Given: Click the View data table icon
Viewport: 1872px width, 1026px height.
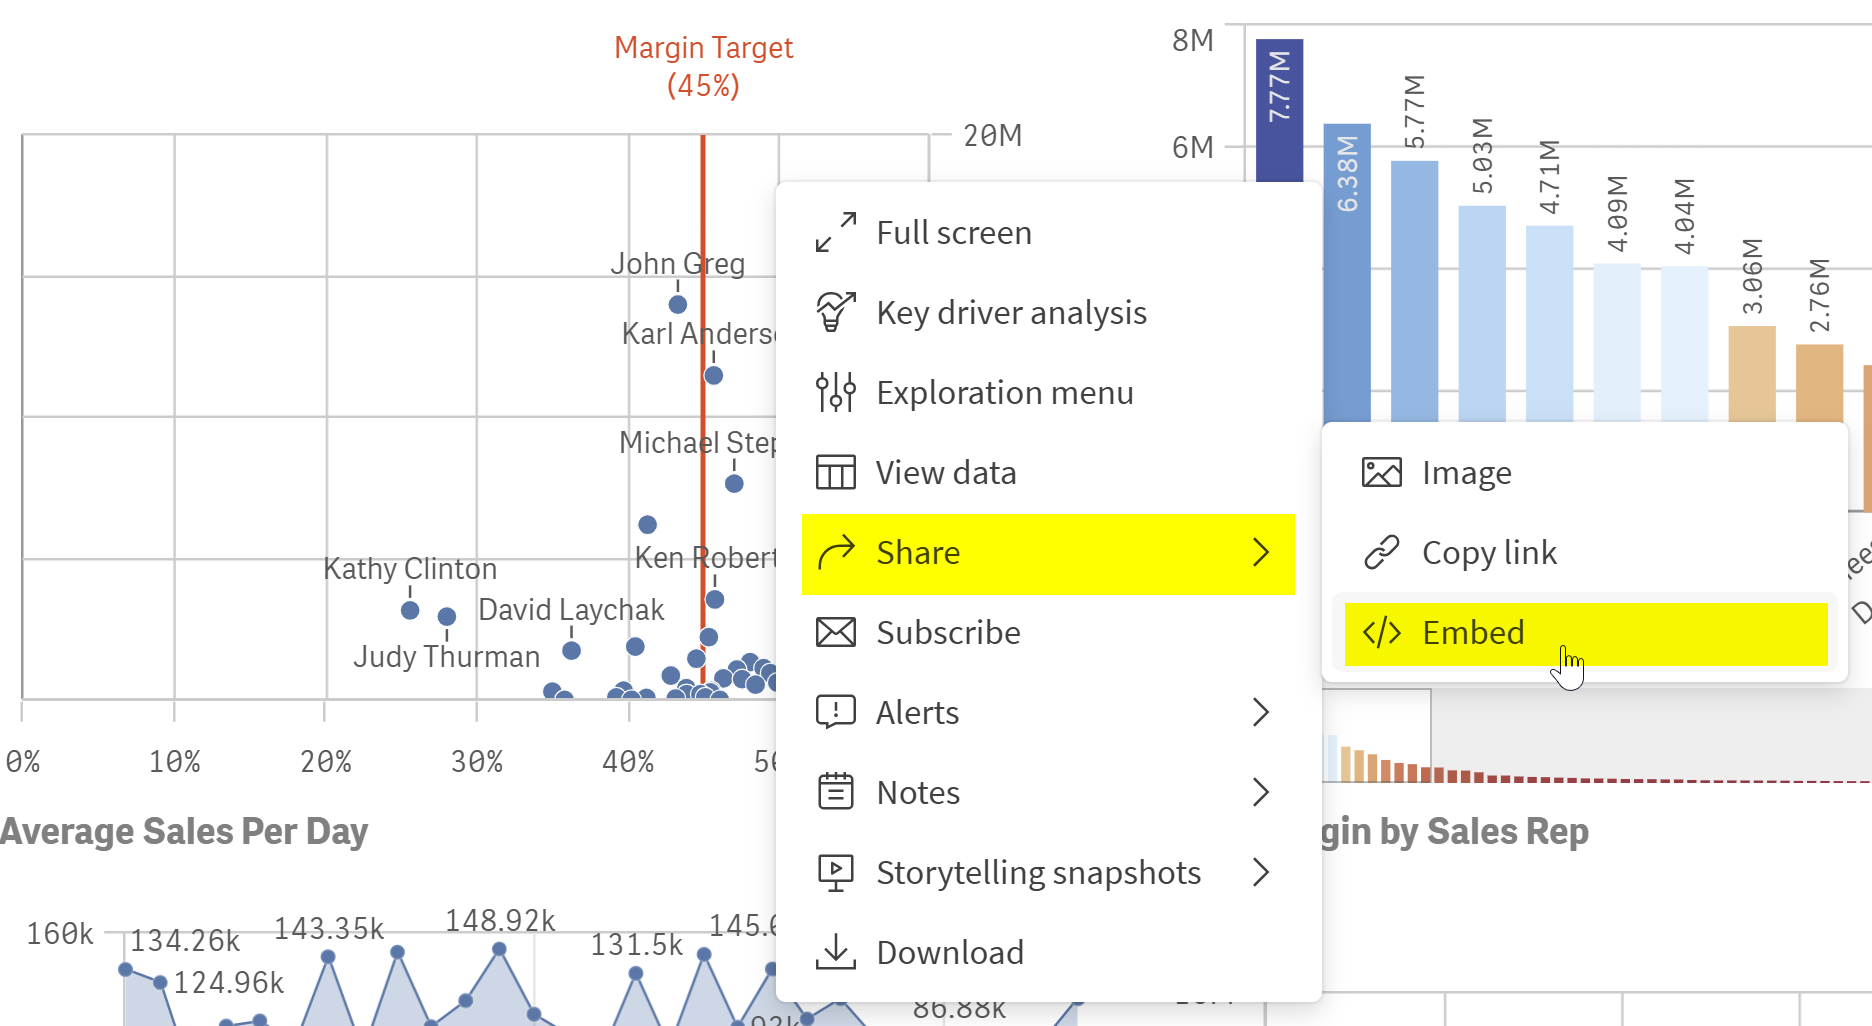Looking at the screenshot, I should (836, 472).
